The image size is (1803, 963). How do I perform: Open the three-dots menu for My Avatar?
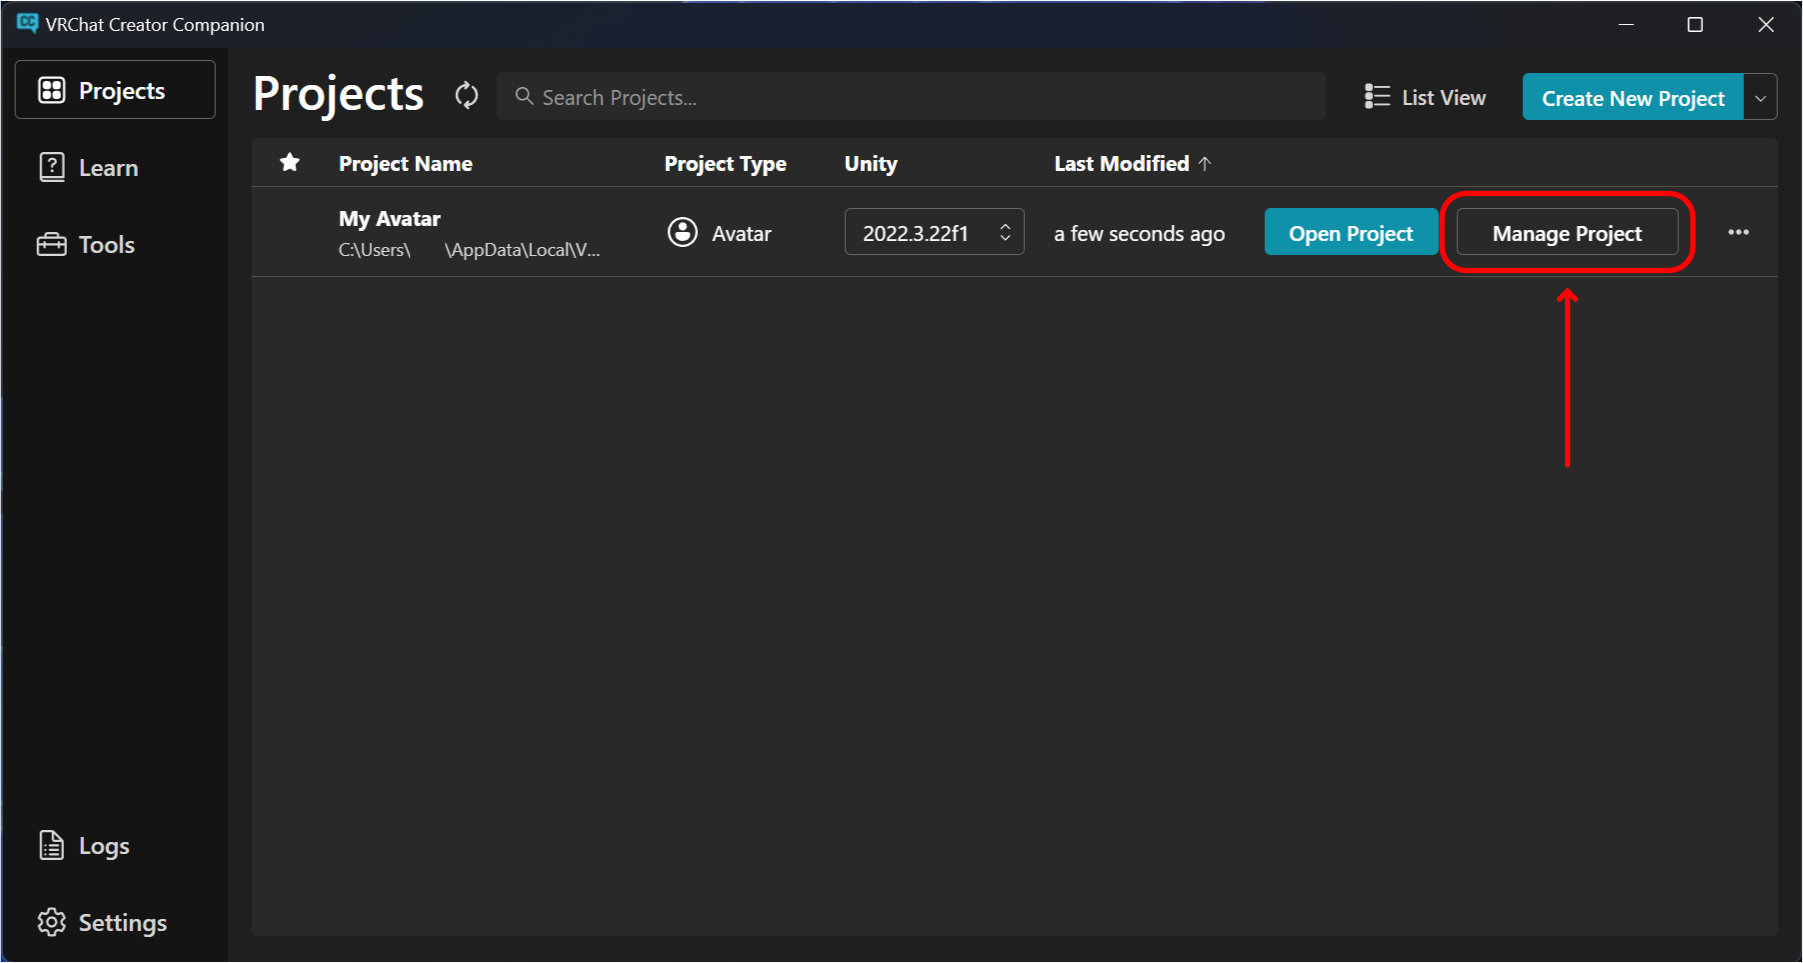pos(1739,232)
